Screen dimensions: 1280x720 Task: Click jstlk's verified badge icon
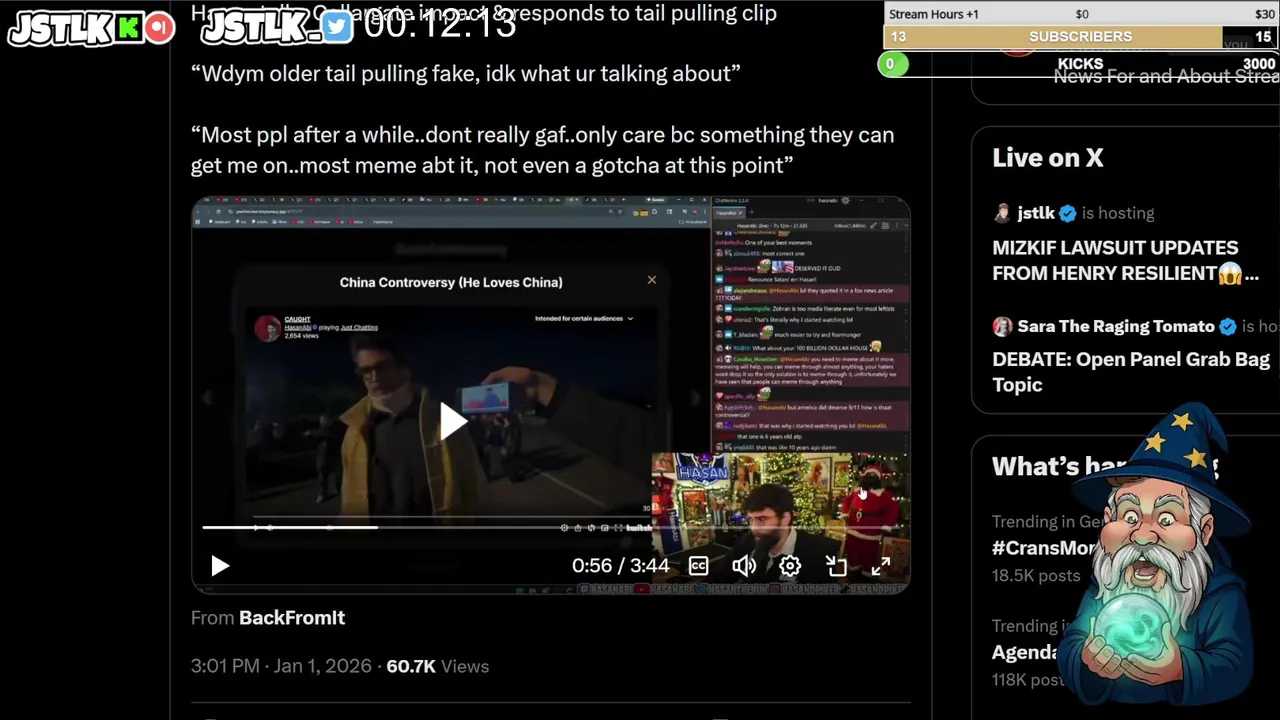tap(1067, 213)
